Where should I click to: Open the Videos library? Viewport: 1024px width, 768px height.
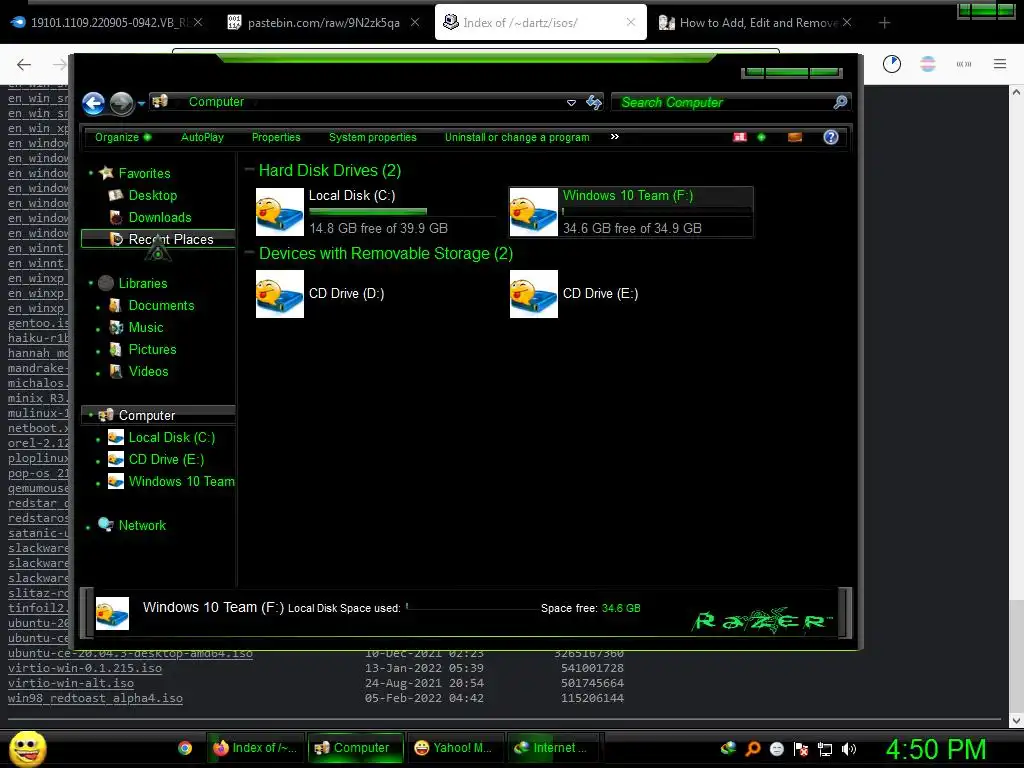[148, 372]
